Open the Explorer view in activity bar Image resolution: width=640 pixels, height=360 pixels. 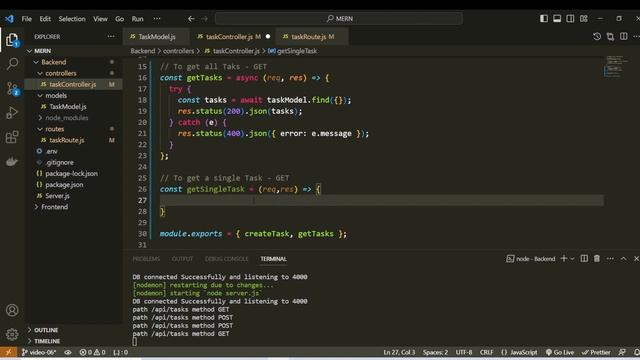pos(12,40)
